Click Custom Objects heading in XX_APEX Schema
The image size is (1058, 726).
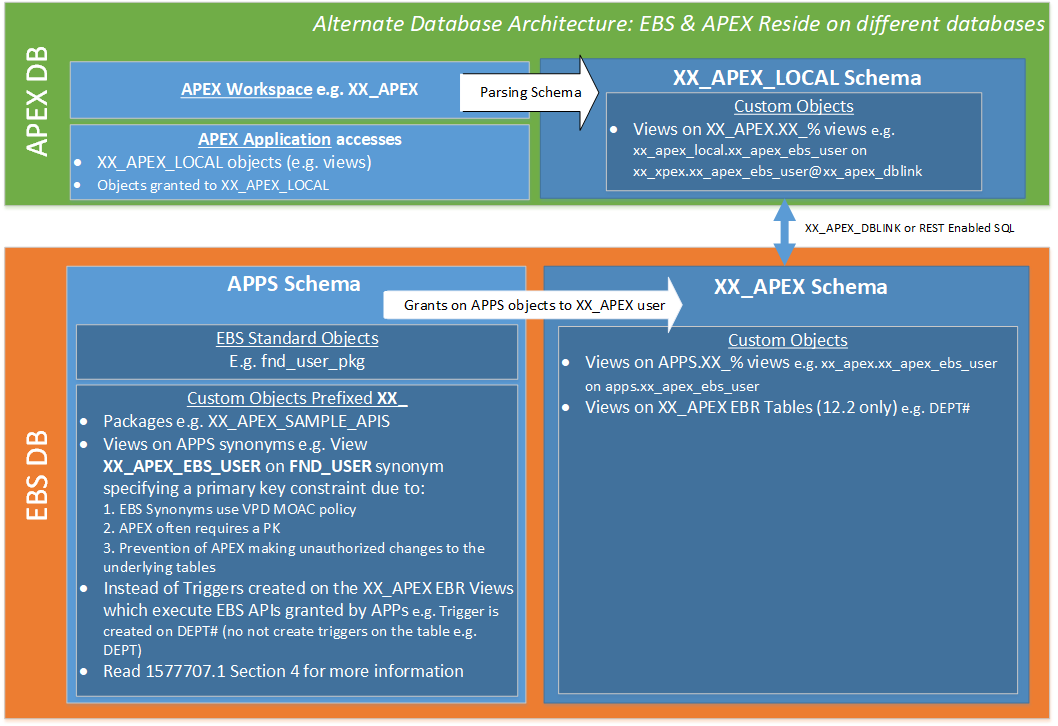click(x=787, y=340)
